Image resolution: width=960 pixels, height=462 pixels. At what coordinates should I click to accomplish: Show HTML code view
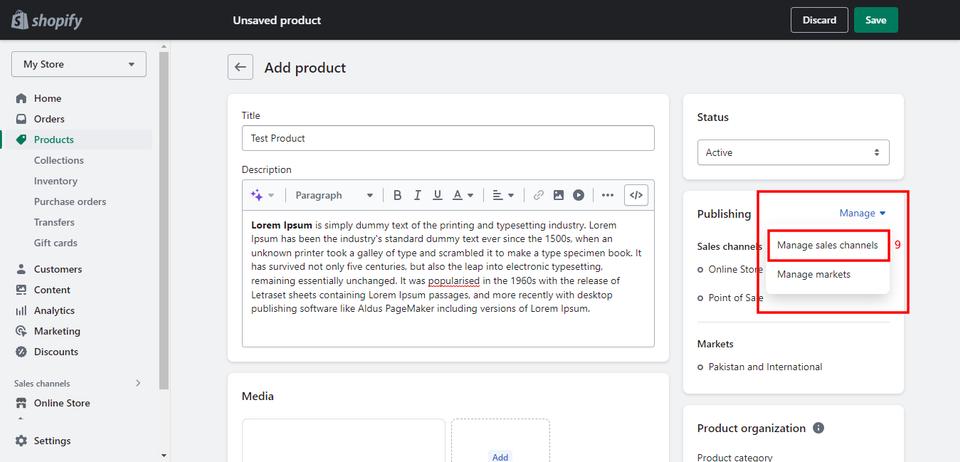pos(636,195)
